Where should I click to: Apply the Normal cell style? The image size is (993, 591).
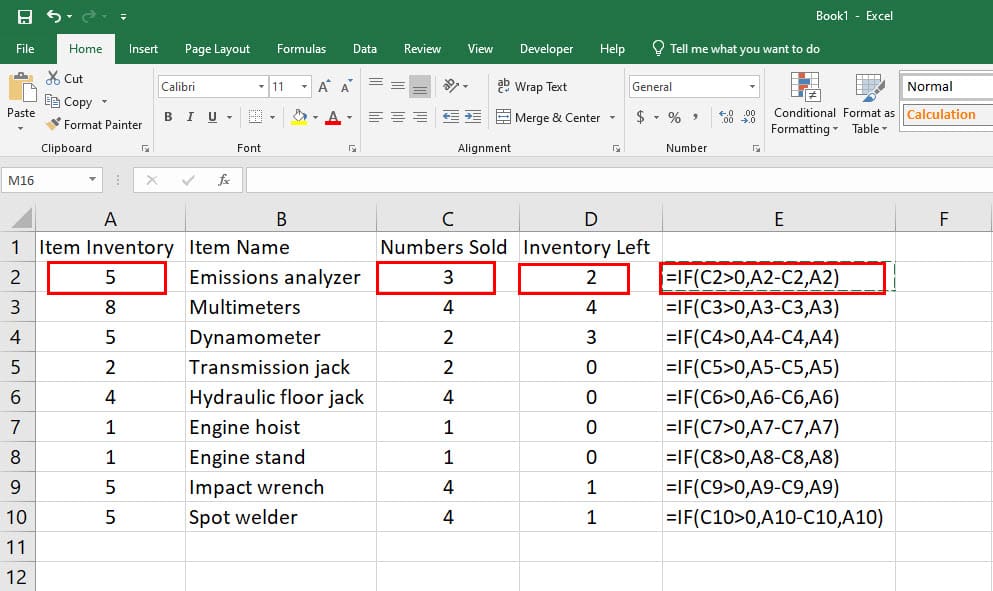[947, 87]
